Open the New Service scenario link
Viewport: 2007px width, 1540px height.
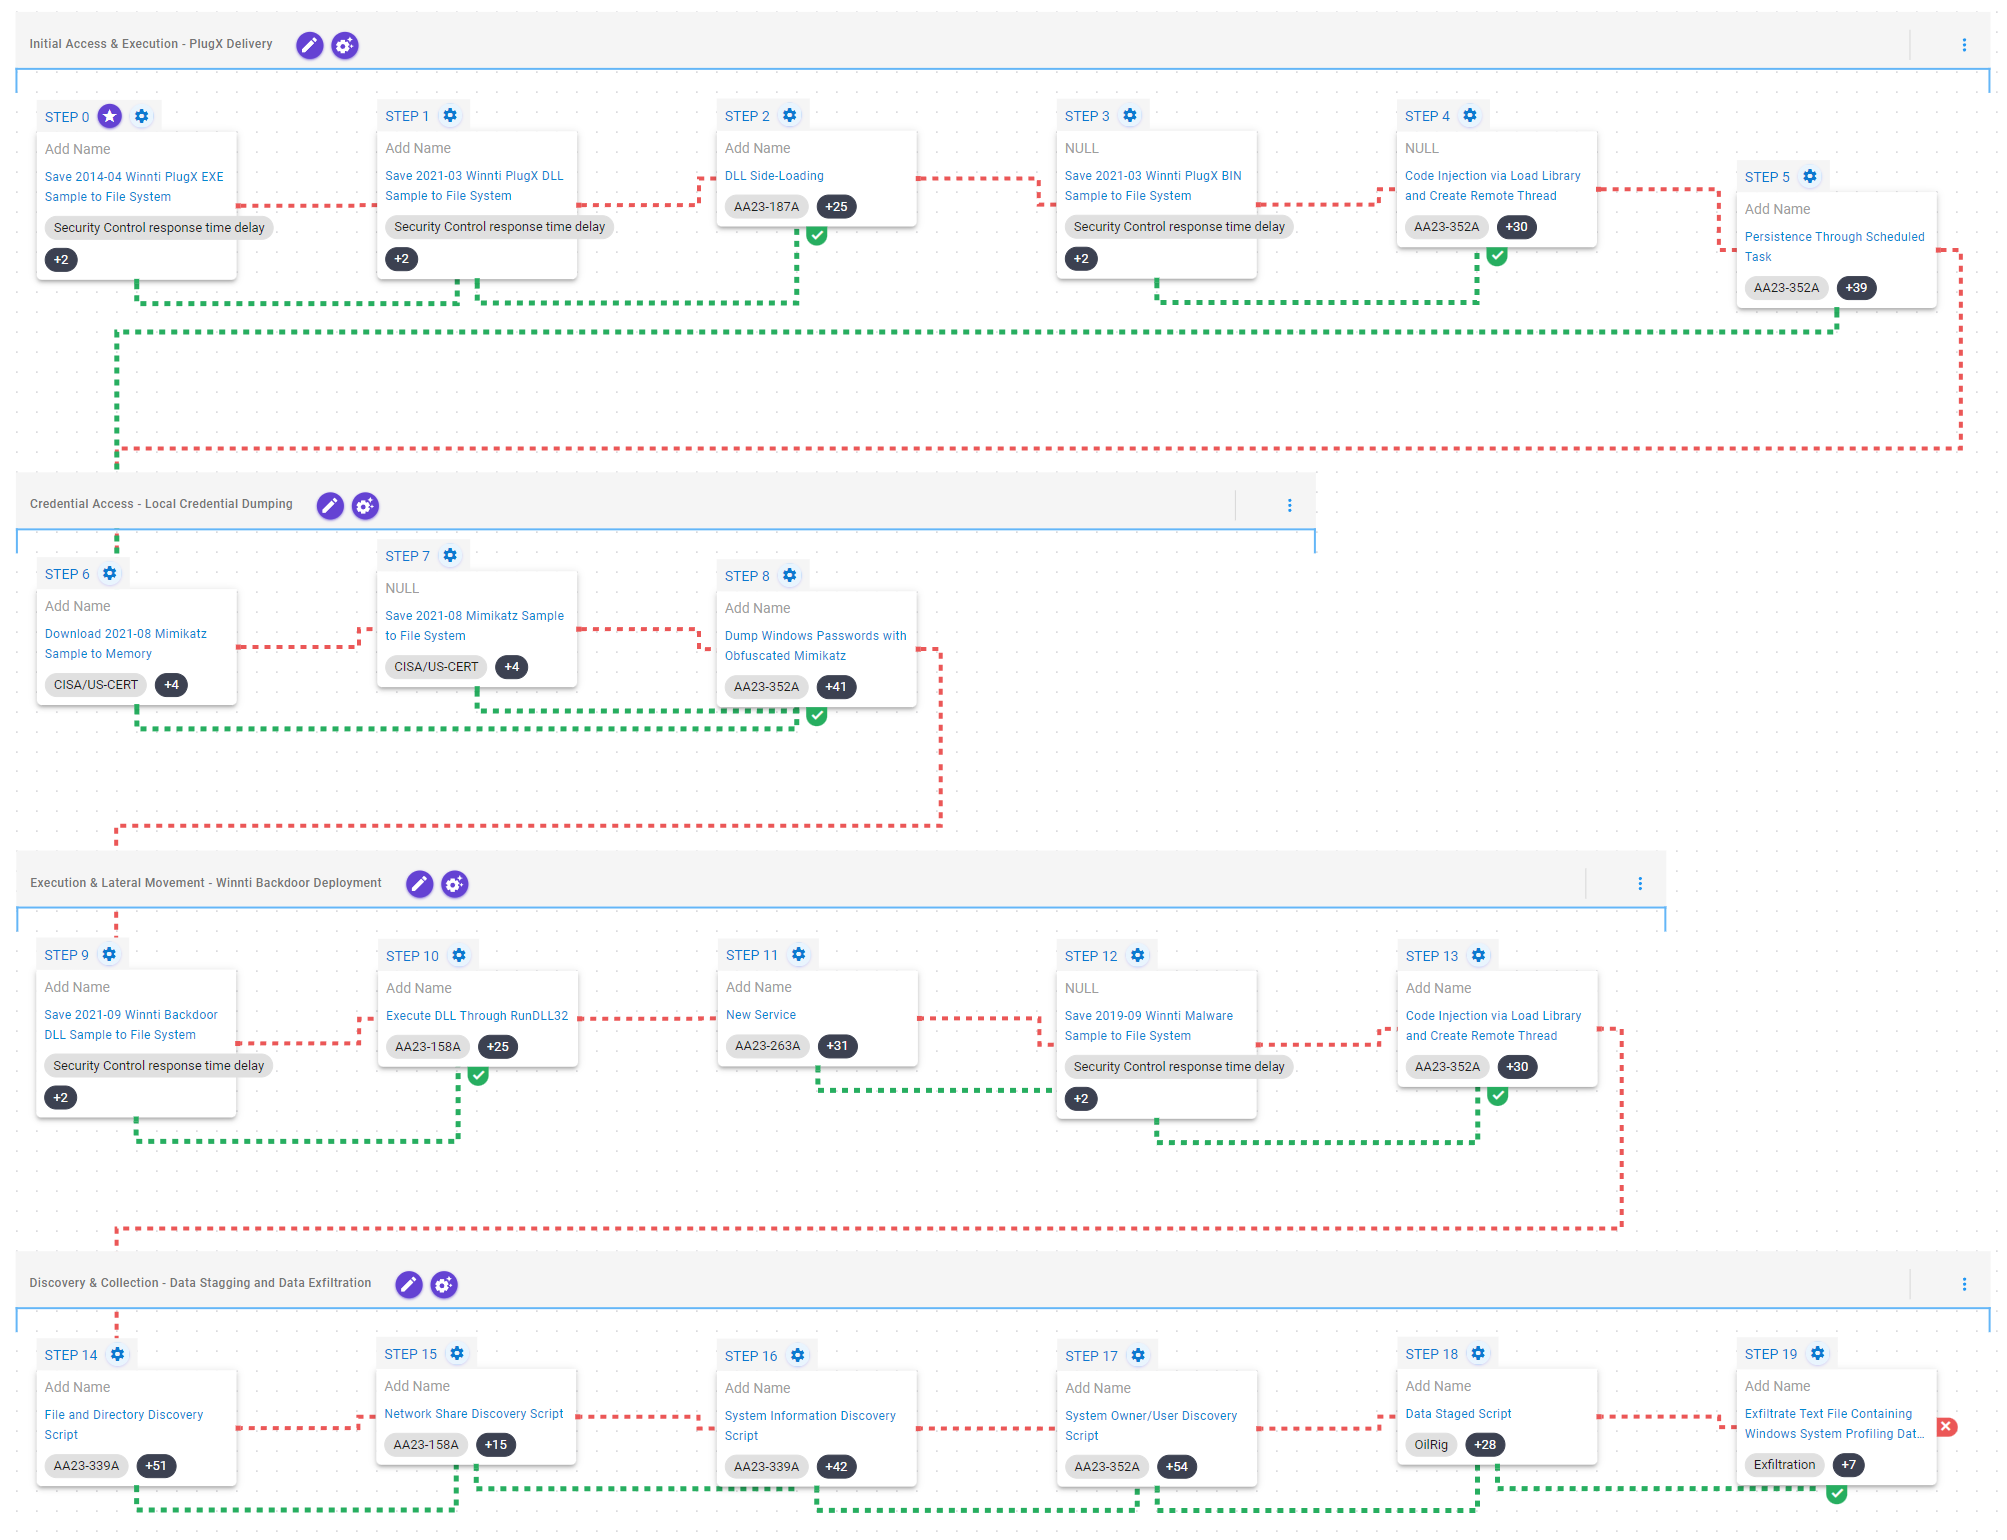[761, 1015]
